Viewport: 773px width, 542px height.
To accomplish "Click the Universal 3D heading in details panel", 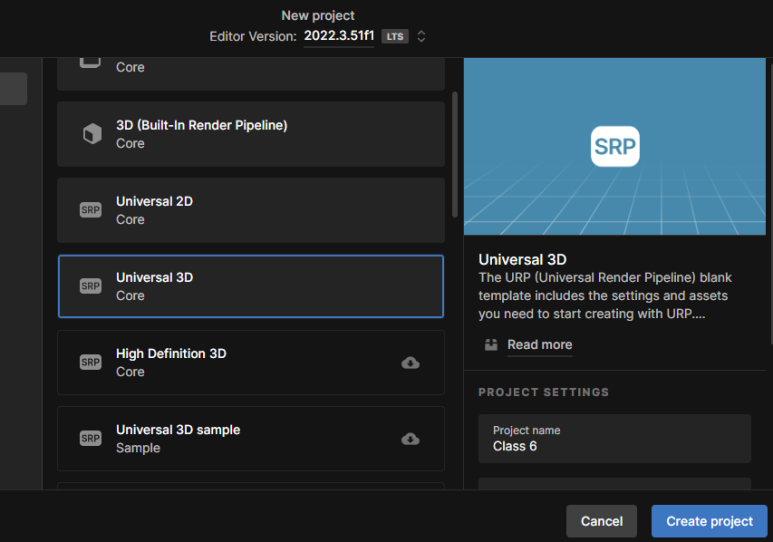I will (523, 259).
